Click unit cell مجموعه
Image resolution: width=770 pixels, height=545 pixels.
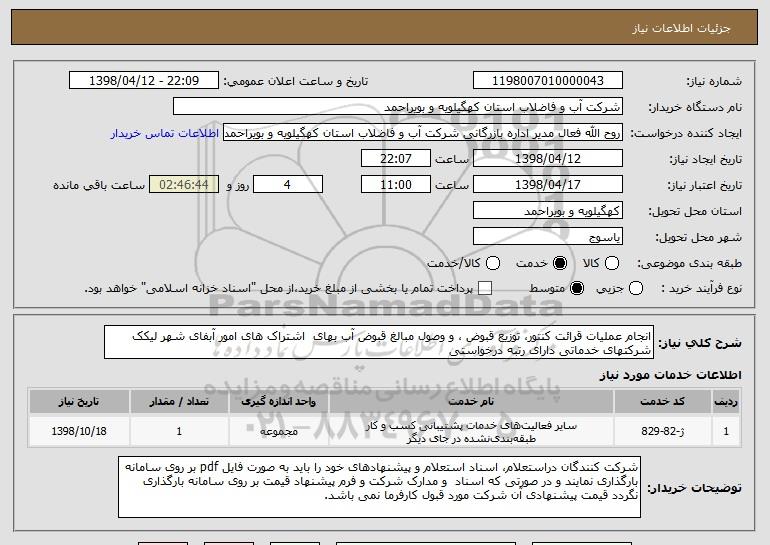pyautogui.click(x=278, y=431)
